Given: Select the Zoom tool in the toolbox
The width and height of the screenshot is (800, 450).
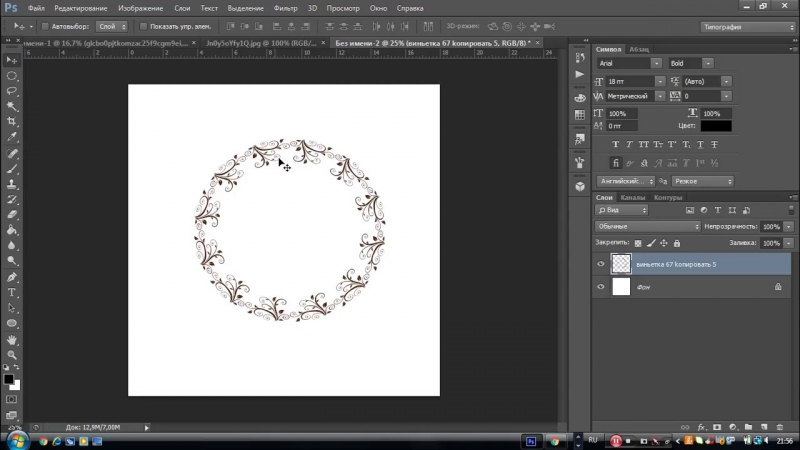Looking at the screenshot, I should (12, 354).
